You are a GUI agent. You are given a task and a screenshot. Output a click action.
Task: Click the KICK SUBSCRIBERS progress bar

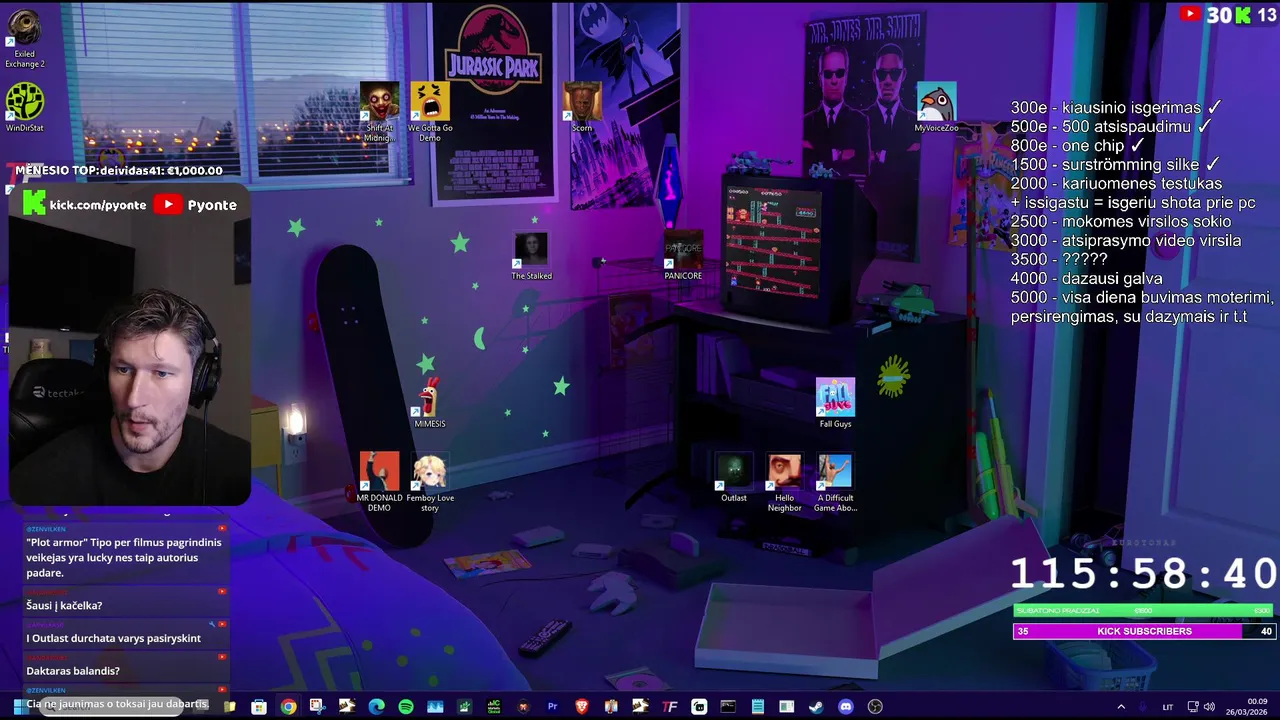tap(1144, 631)
